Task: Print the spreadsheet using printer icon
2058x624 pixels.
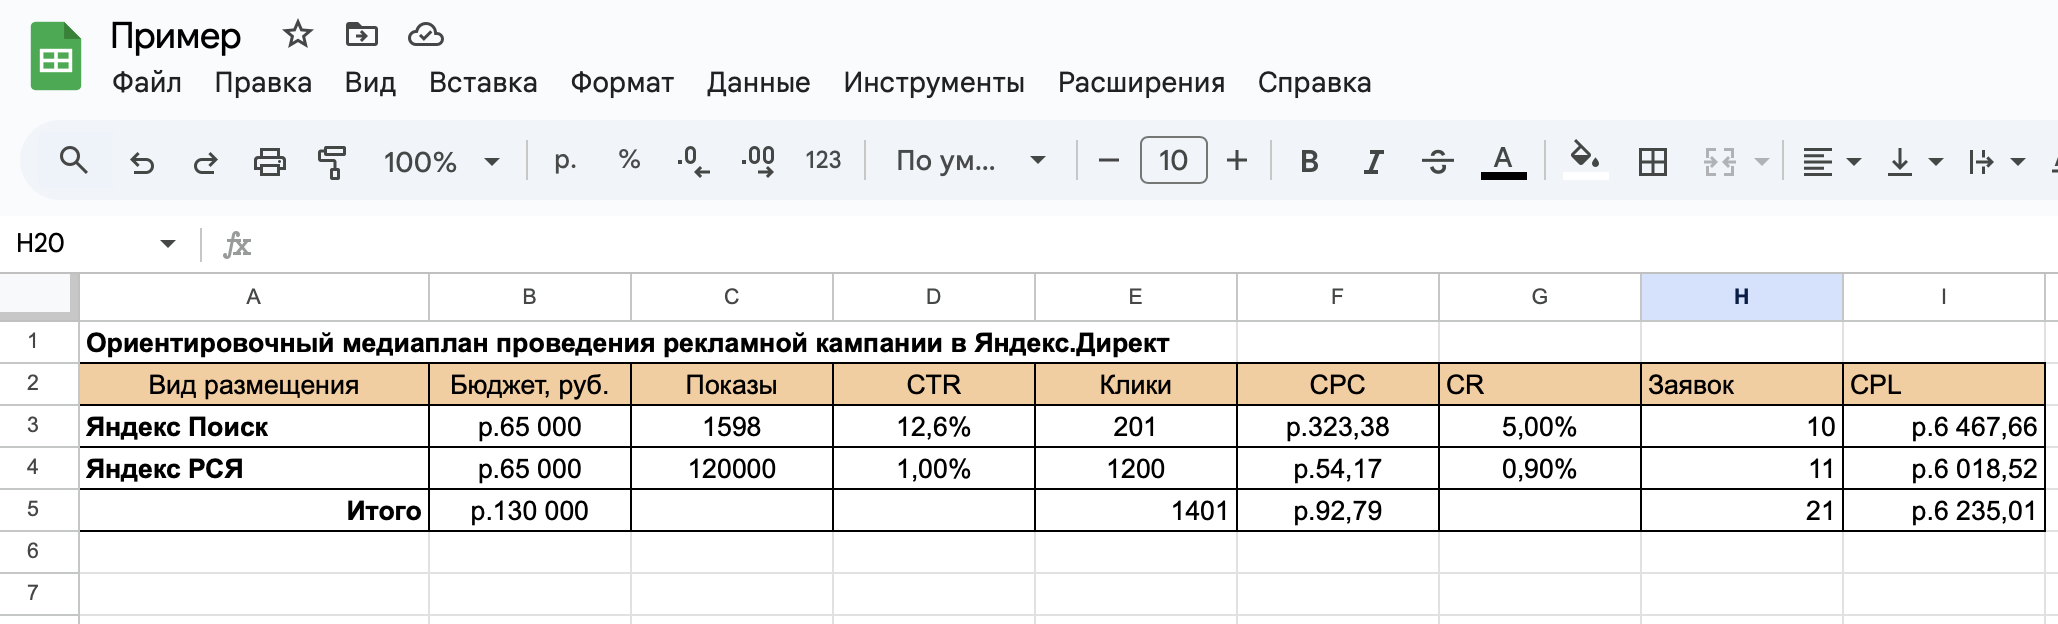Action: click(269, 161)
